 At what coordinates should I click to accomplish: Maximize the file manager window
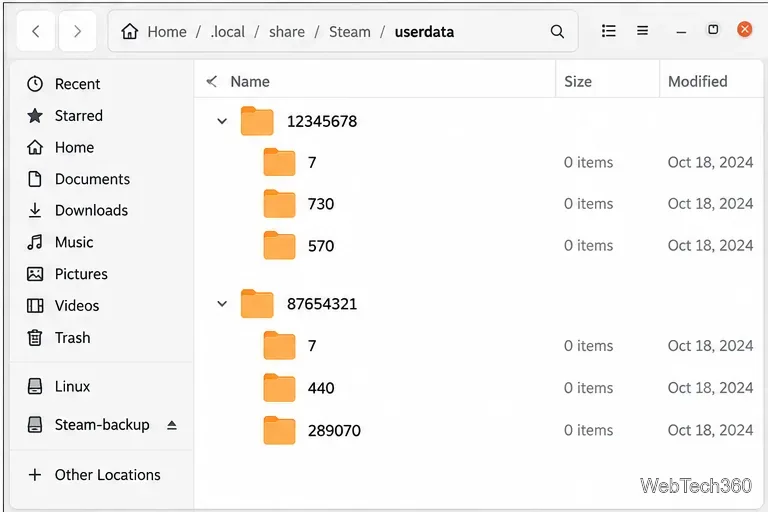(x=713, y=30)
